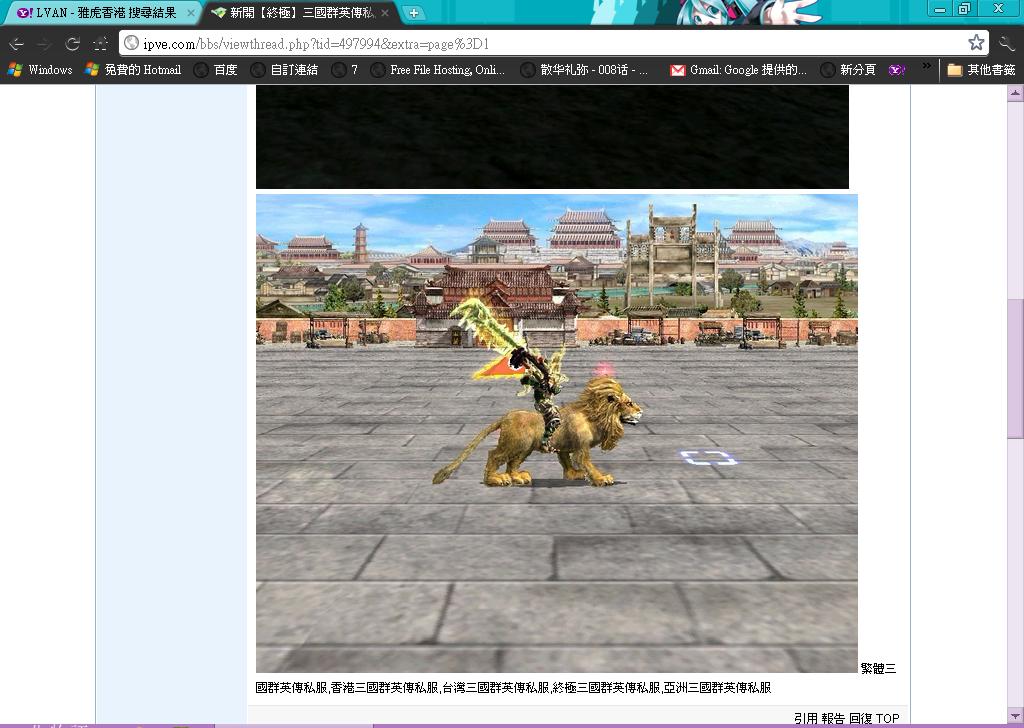Click the lion rider game screenshot
This screenshot has height=728, width=1024.
556,433
